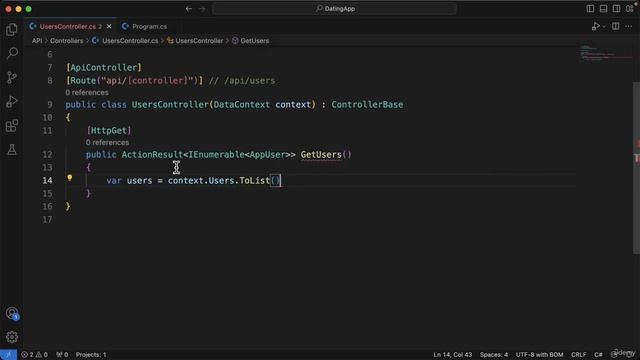Open the run button dropdown arrow

click(x=604, y=27)
